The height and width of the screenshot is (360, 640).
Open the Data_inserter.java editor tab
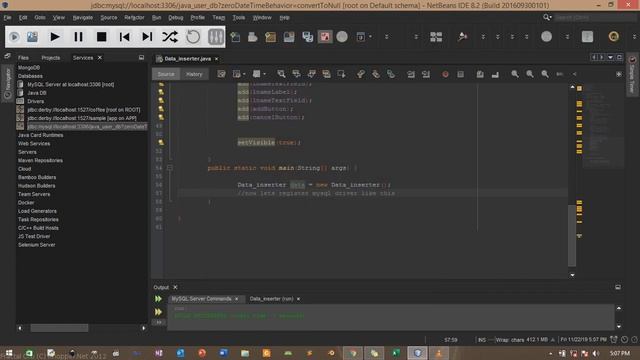[188, 59]
